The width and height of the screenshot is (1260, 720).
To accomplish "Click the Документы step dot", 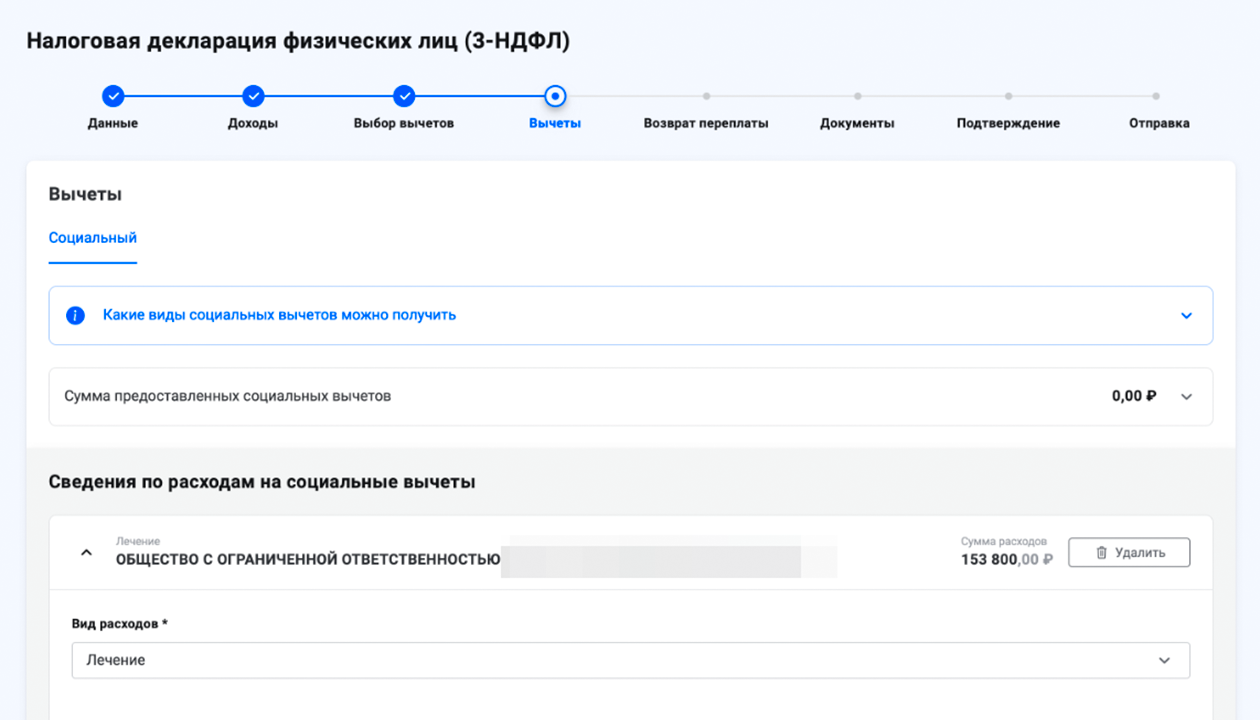I will pyautogui.click(x=857, y=97).
